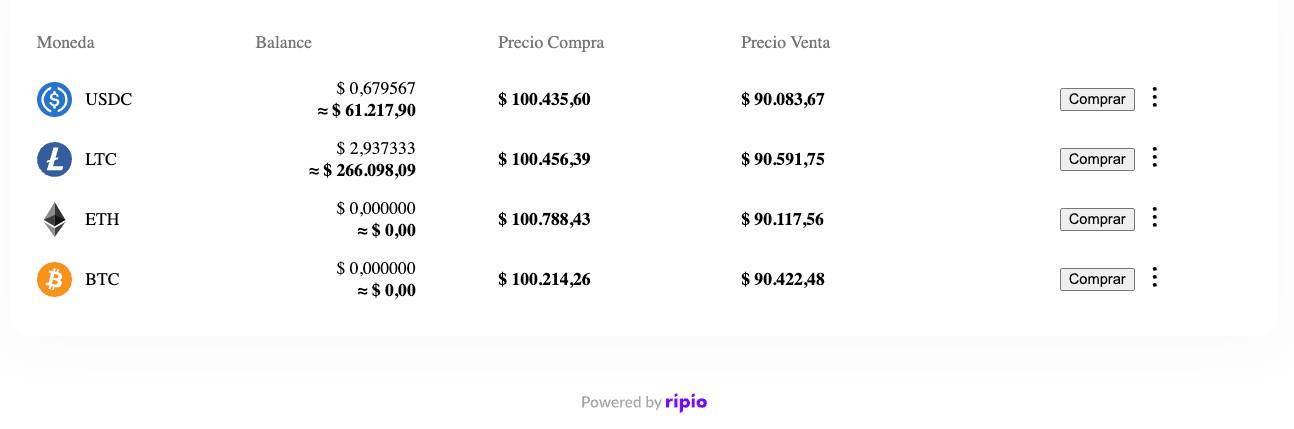Select the BTC sale price $ 90.422,48

[783, 279]
